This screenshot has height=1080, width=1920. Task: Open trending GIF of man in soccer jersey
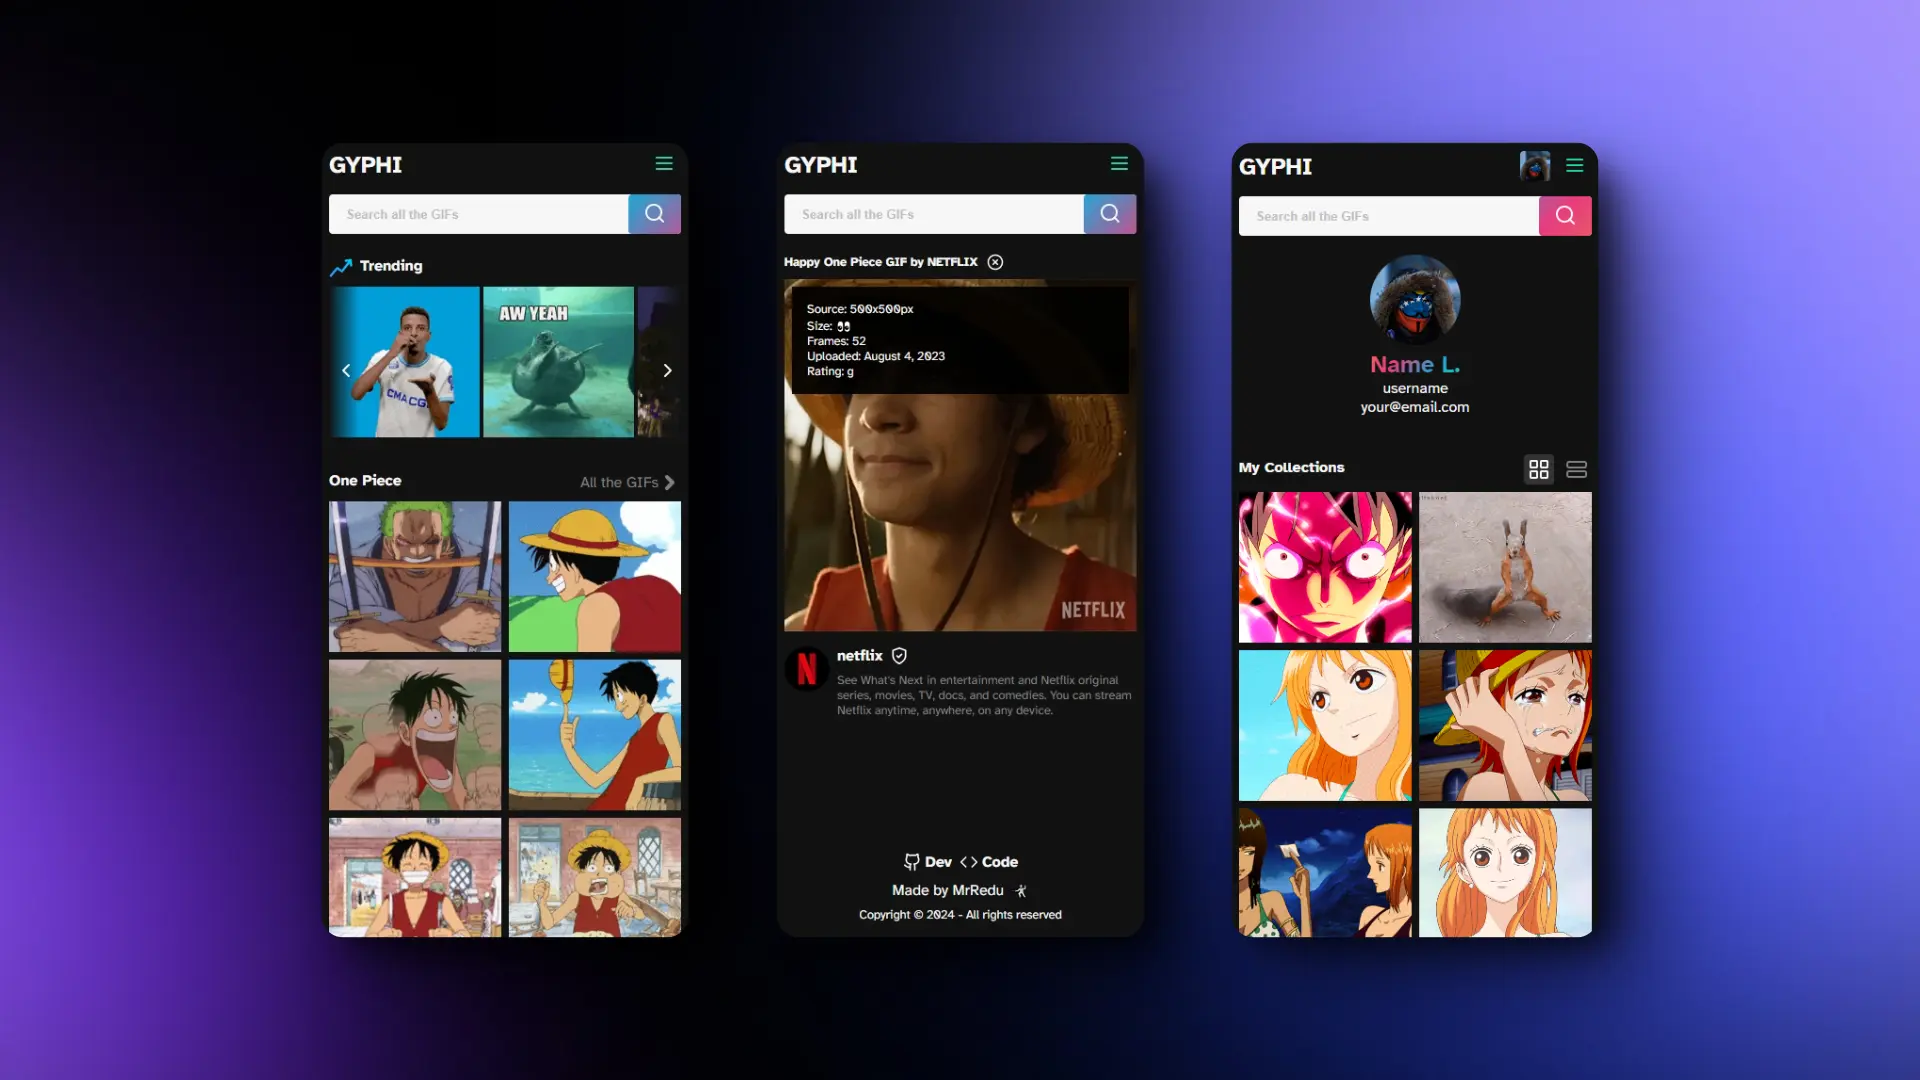[406, 362]
